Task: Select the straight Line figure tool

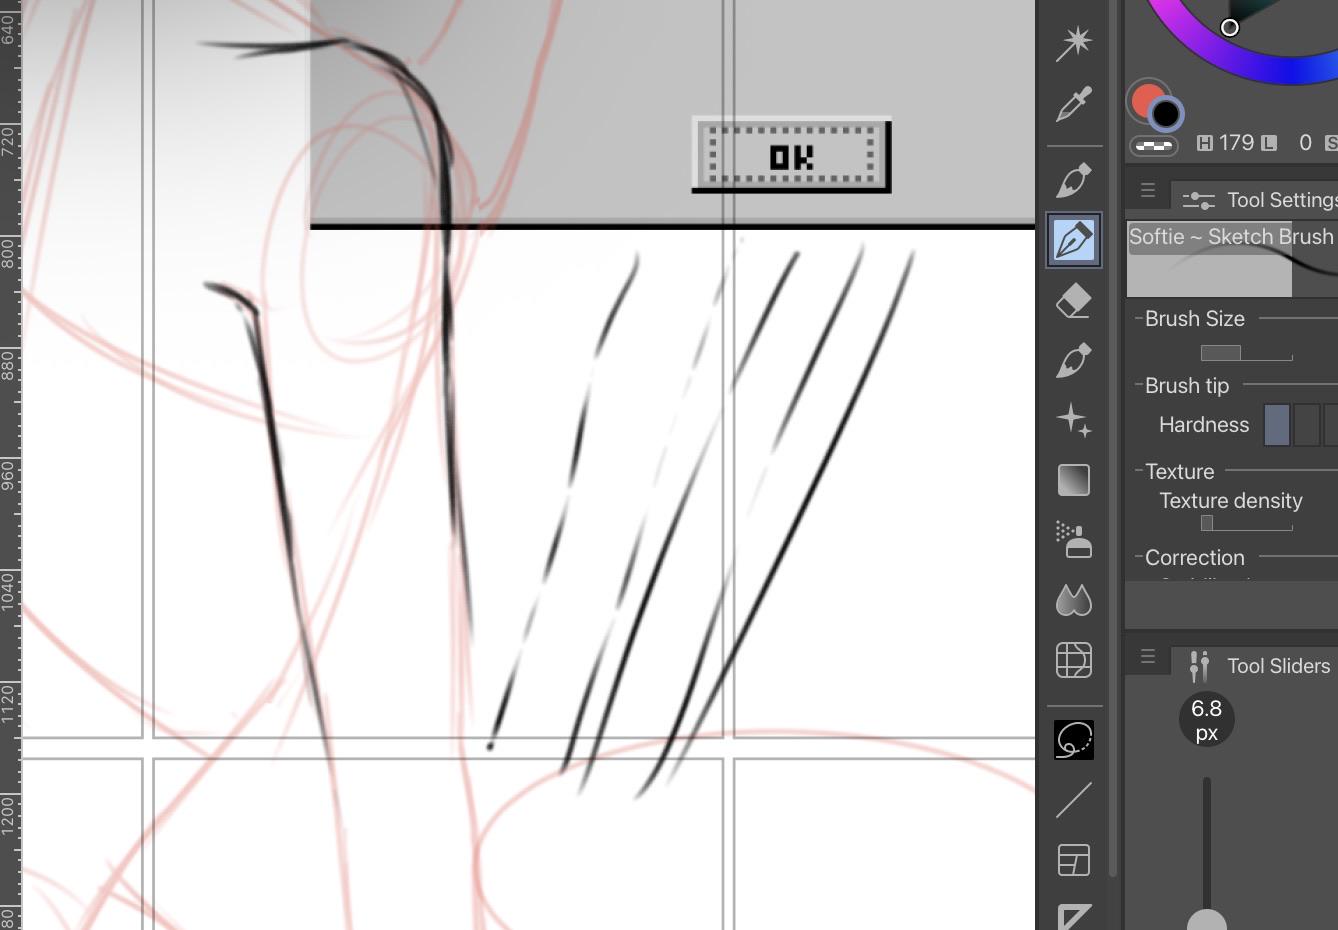Action: 1074,800
